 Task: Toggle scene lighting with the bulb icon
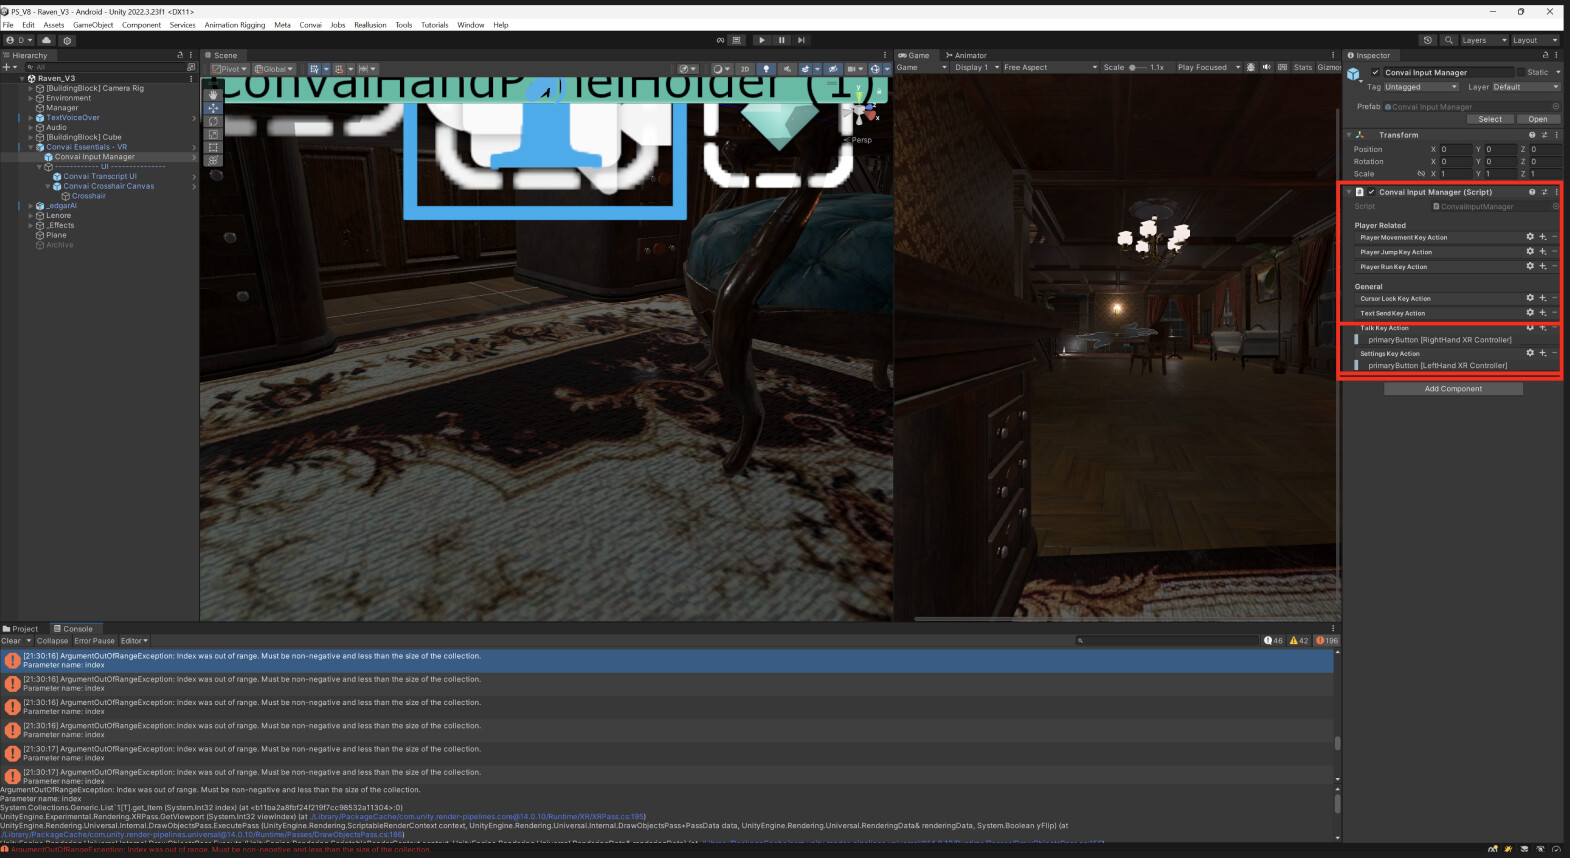767,69
